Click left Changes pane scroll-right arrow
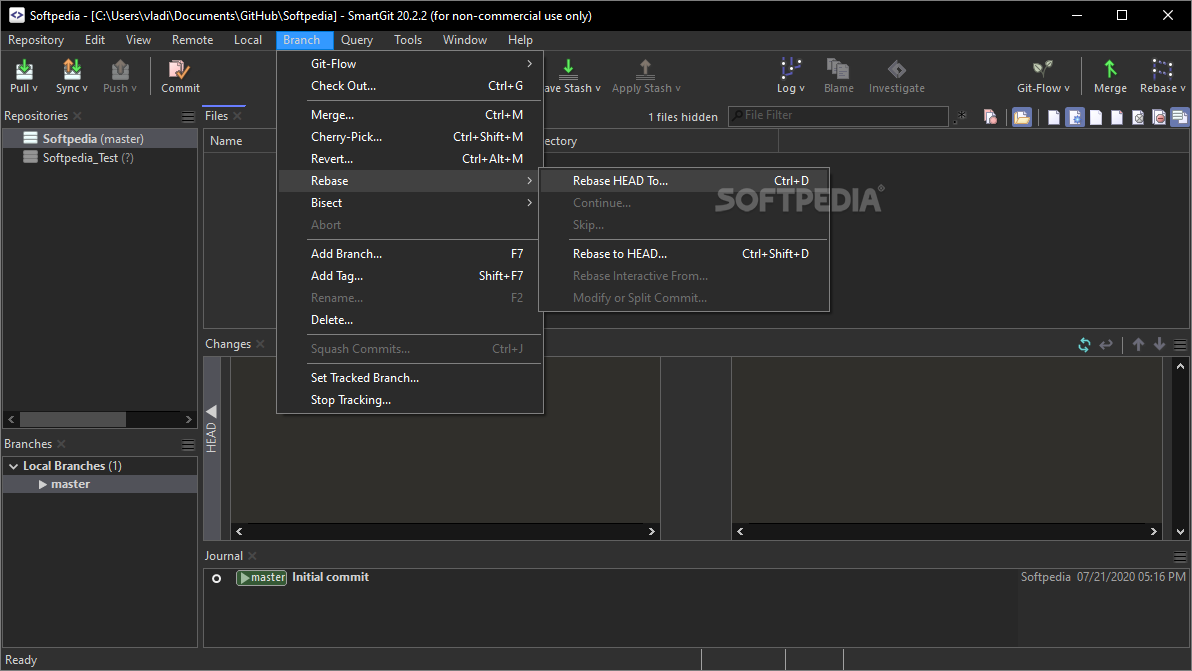Screen dimensions: 1192x671 pos(651,532)
